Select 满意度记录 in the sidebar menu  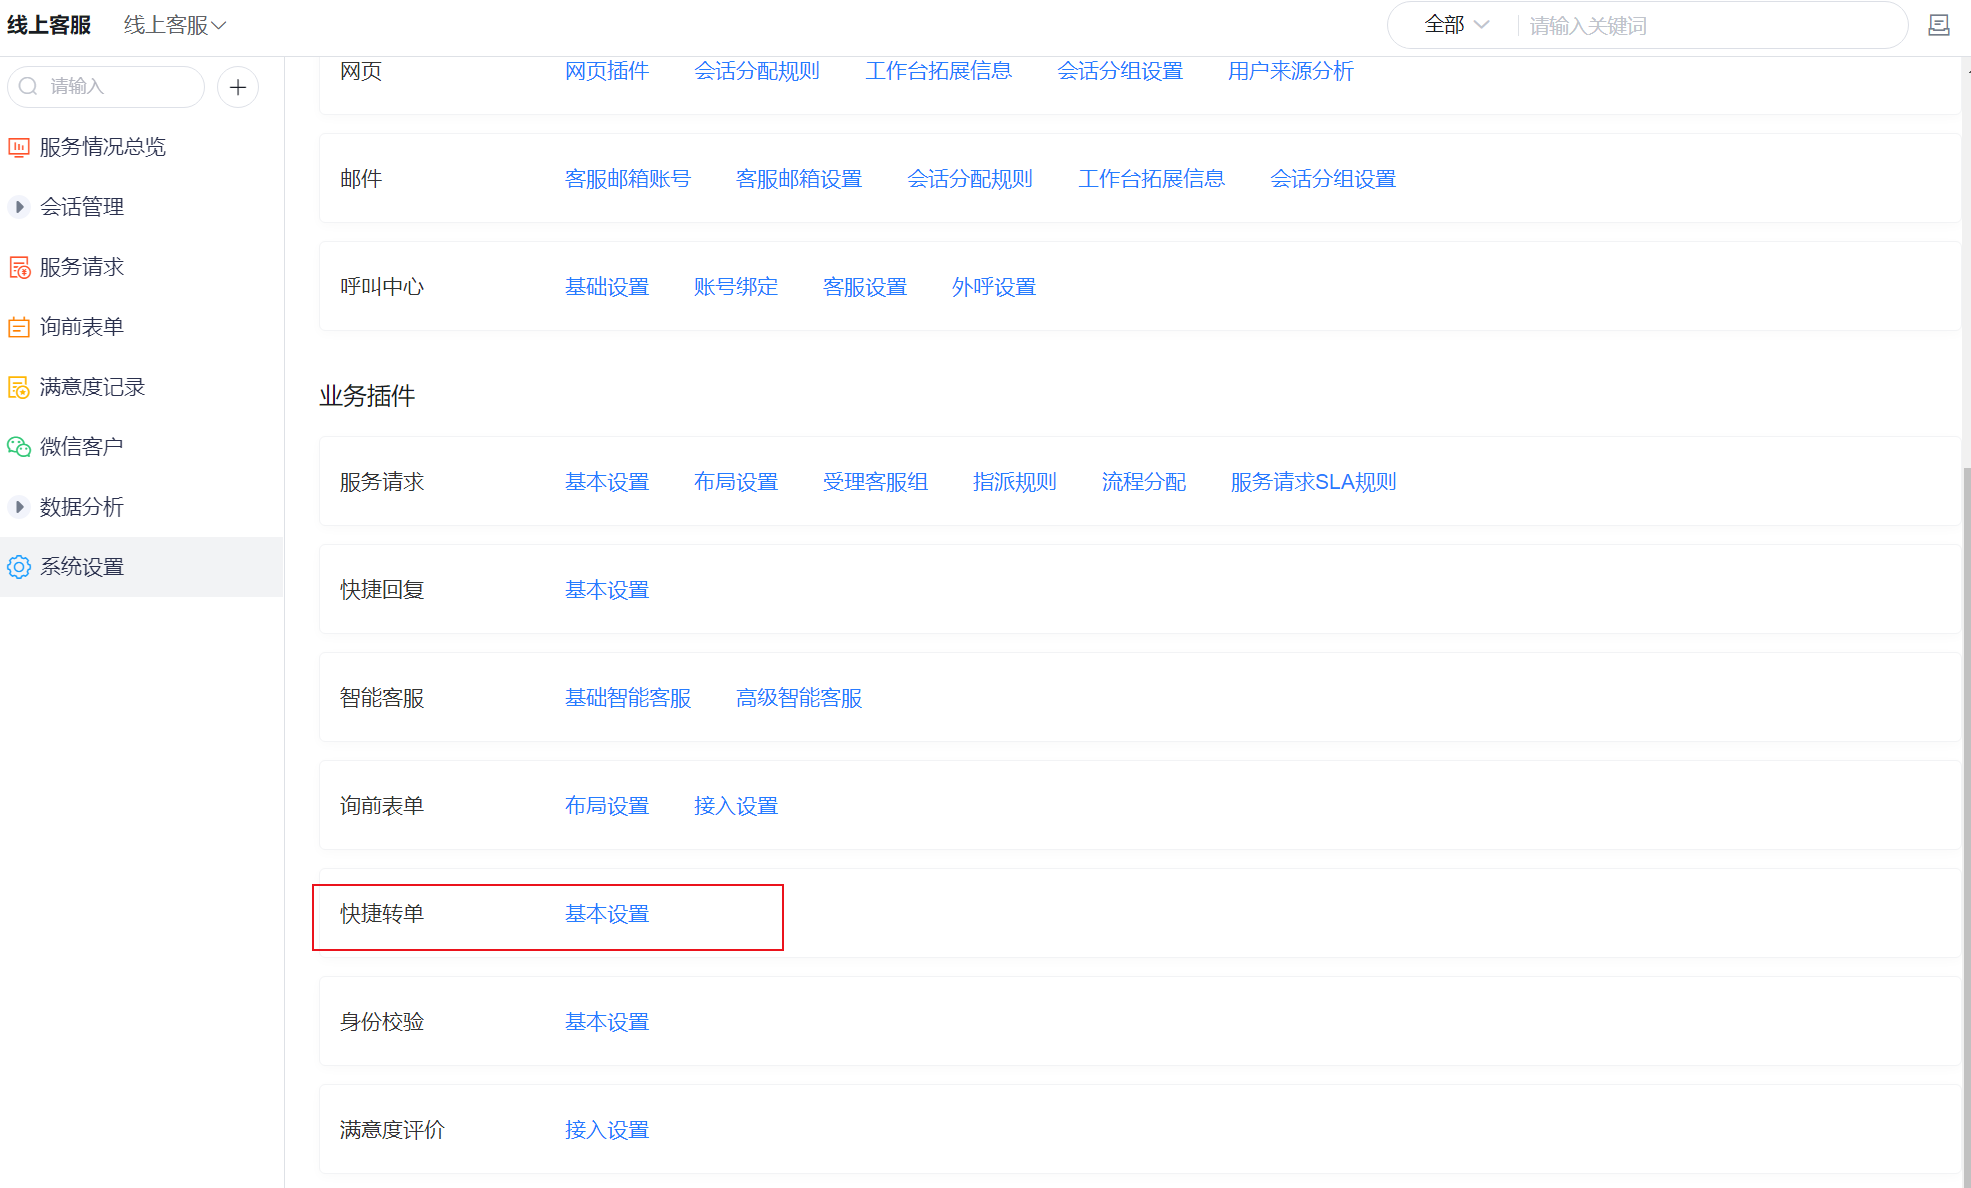tap(92, 387)
